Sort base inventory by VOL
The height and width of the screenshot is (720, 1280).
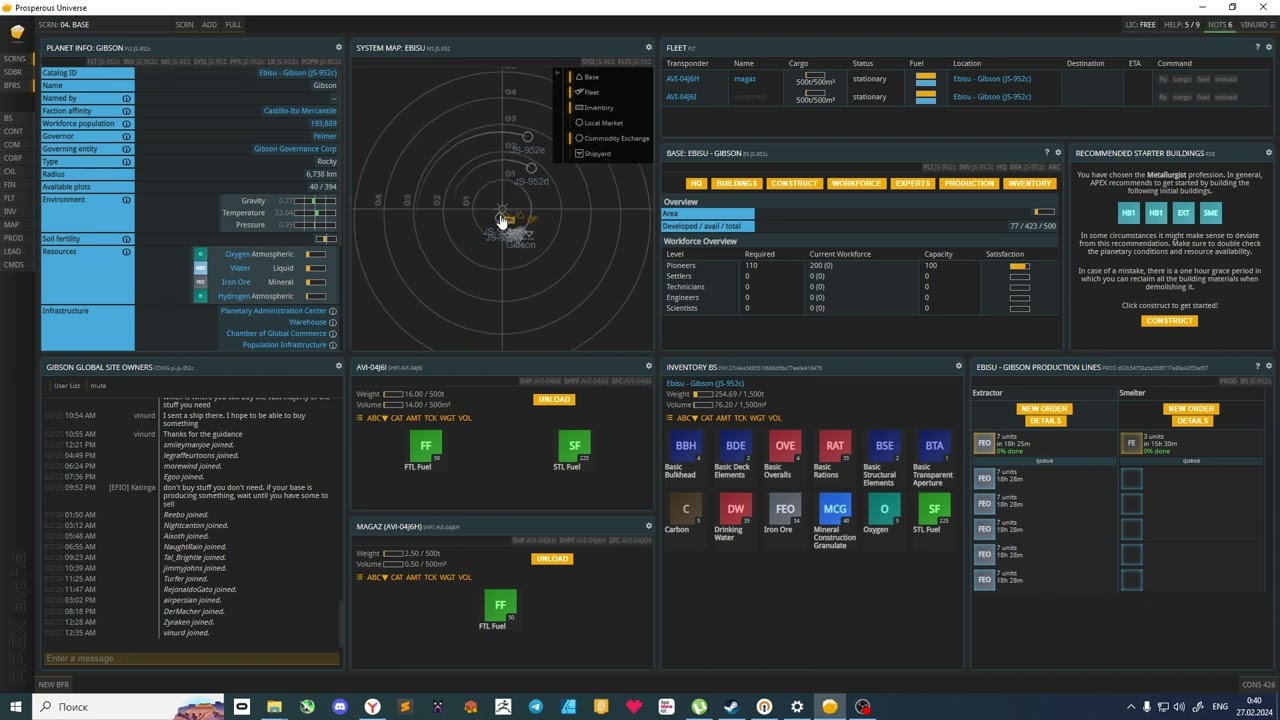click(775, 418)
